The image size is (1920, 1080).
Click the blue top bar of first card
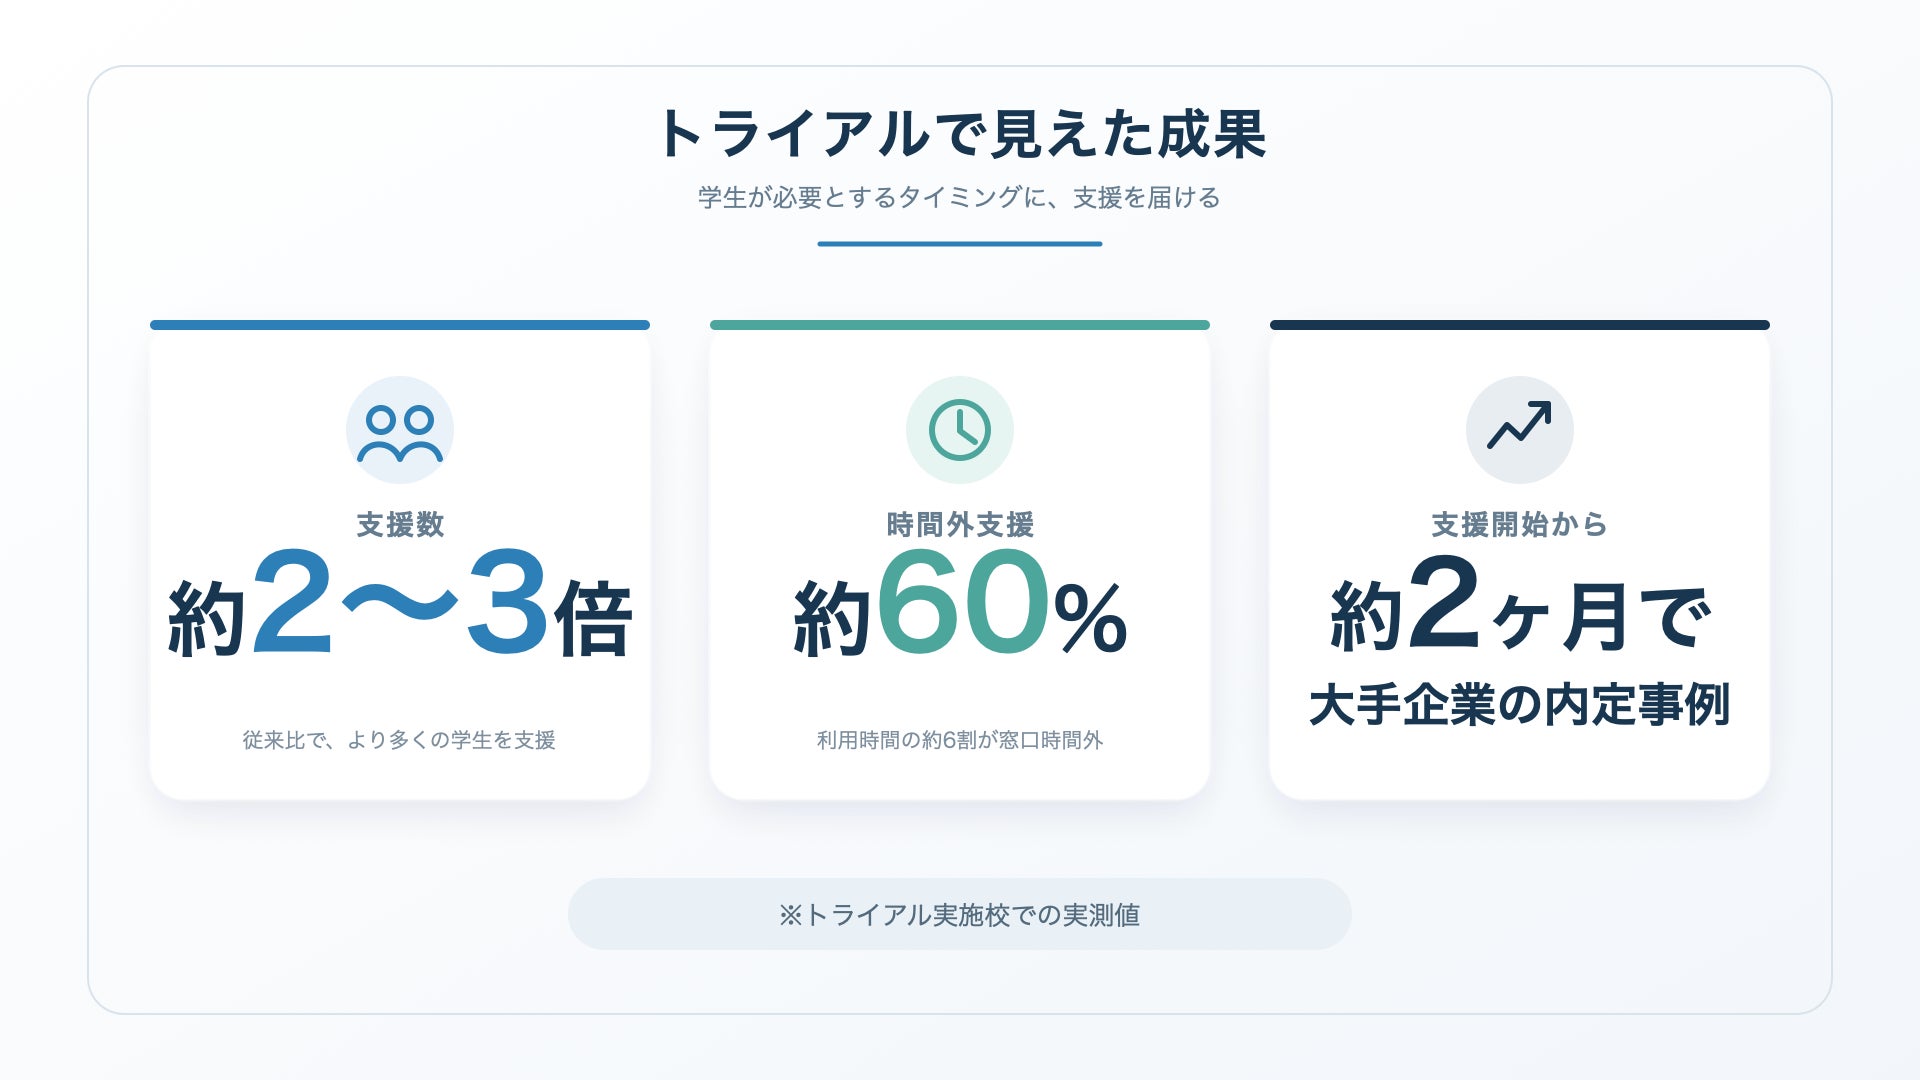tap(400, 325)
